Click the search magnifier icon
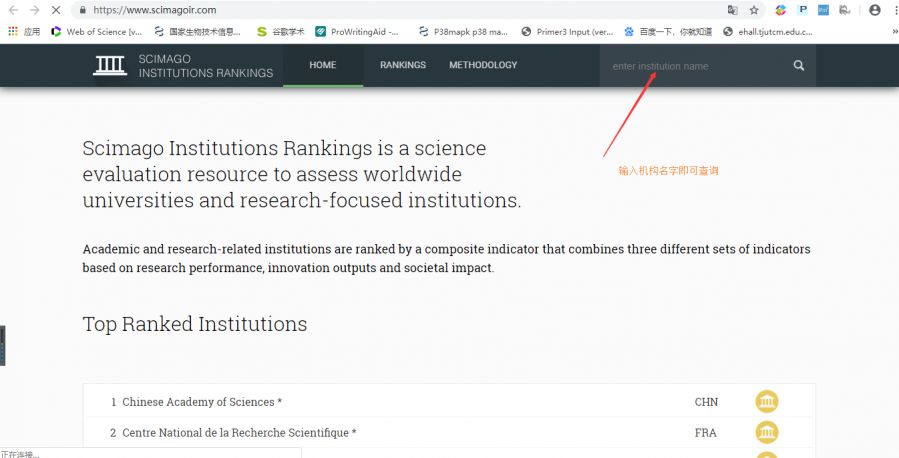The height and width of the screenshot is (458, 899). (799, 65)
